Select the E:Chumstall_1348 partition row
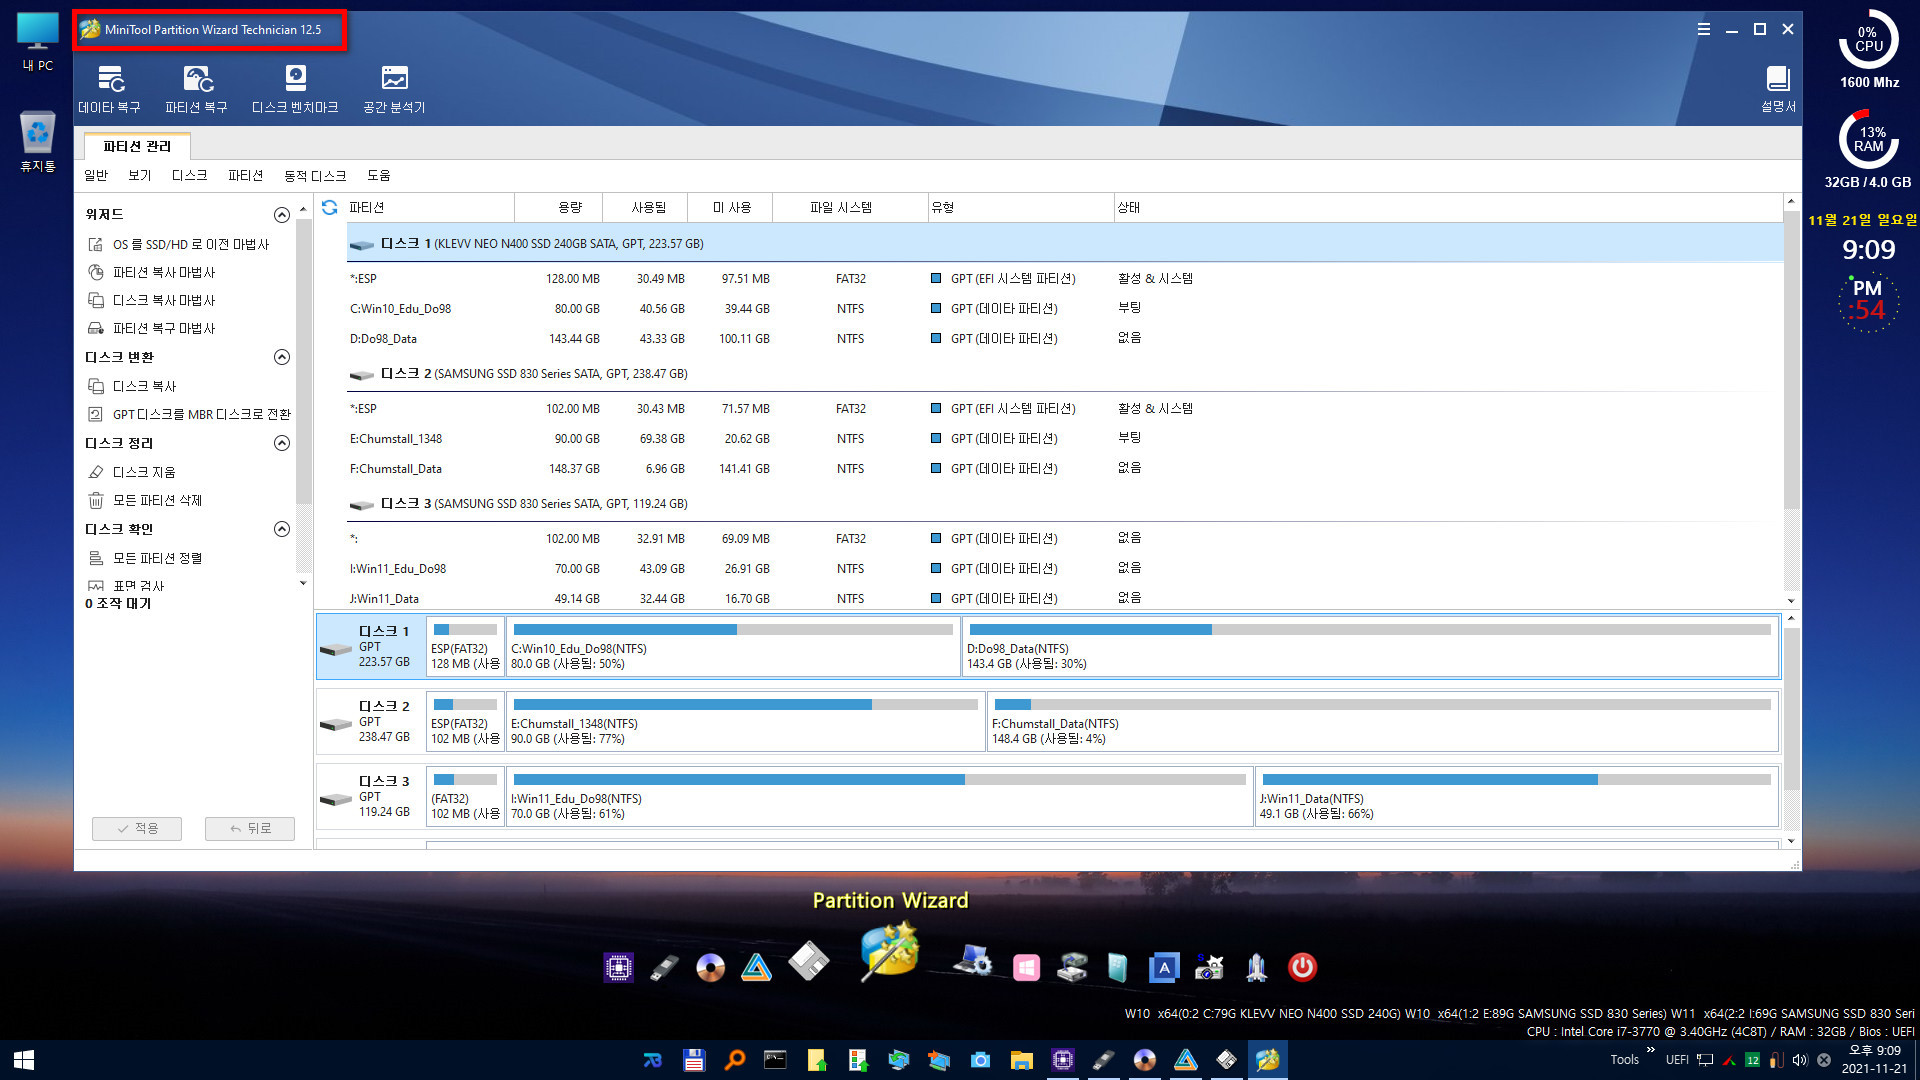The image size is (1920, 1080). pyautogui.click(x=1065, y=439)
